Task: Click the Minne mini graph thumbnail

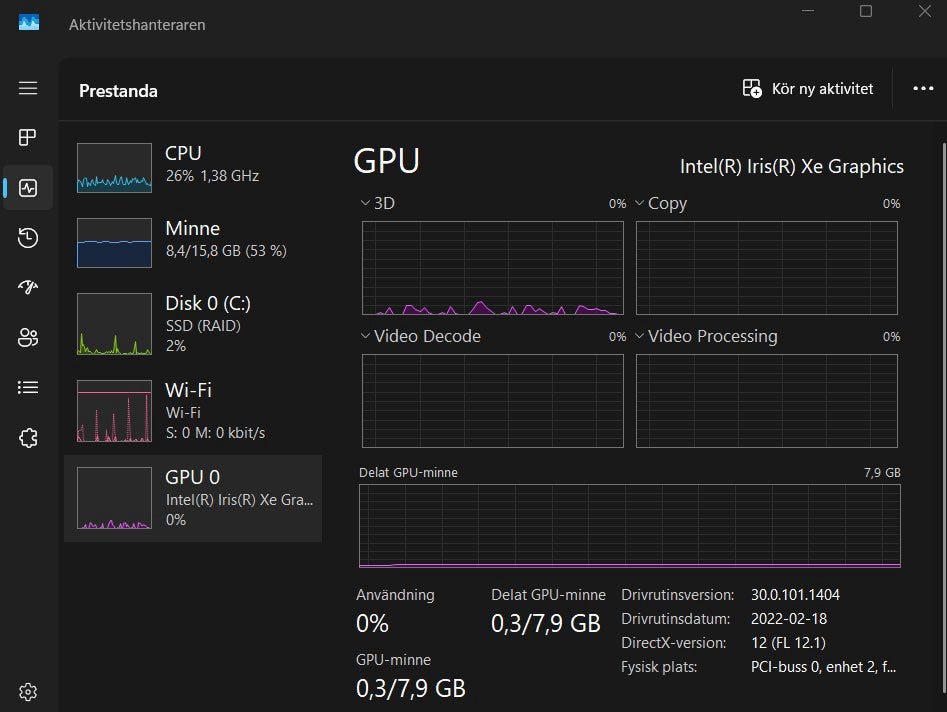Action: pyautogui.click(x=114, y=243)
